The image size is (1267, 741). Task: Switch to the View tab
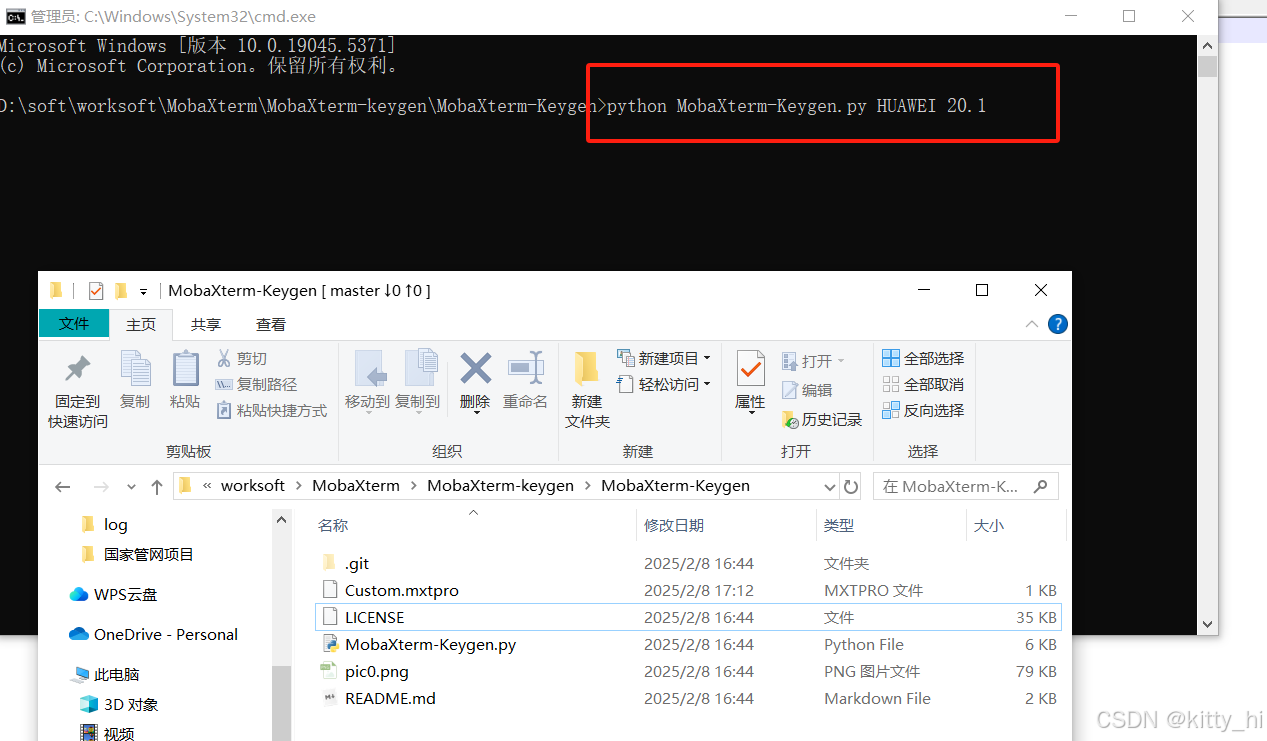(x=271, y=324)
